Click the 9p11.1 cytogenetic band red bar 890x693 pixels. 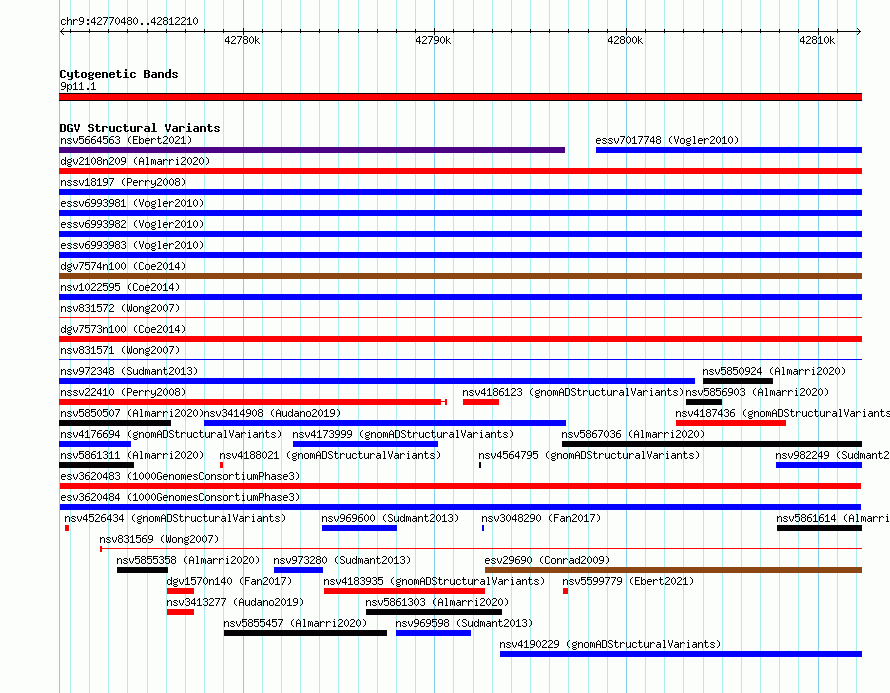(x=460, y=97)
